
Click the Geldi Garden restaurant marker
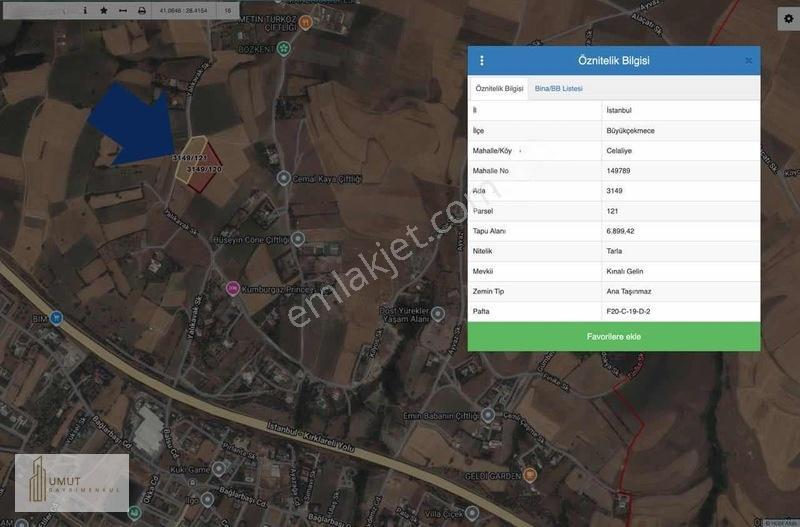530,475
